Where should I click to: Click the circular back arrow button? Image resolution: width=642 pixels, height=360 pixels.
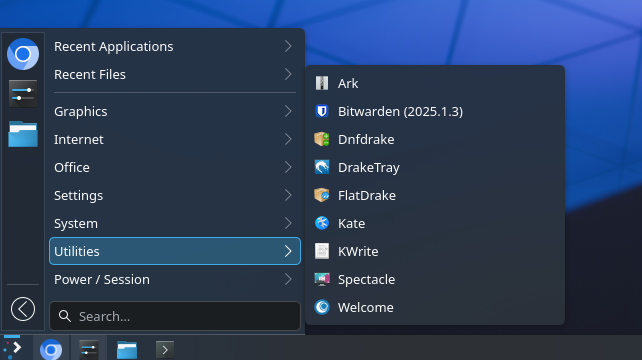[23, 309]
